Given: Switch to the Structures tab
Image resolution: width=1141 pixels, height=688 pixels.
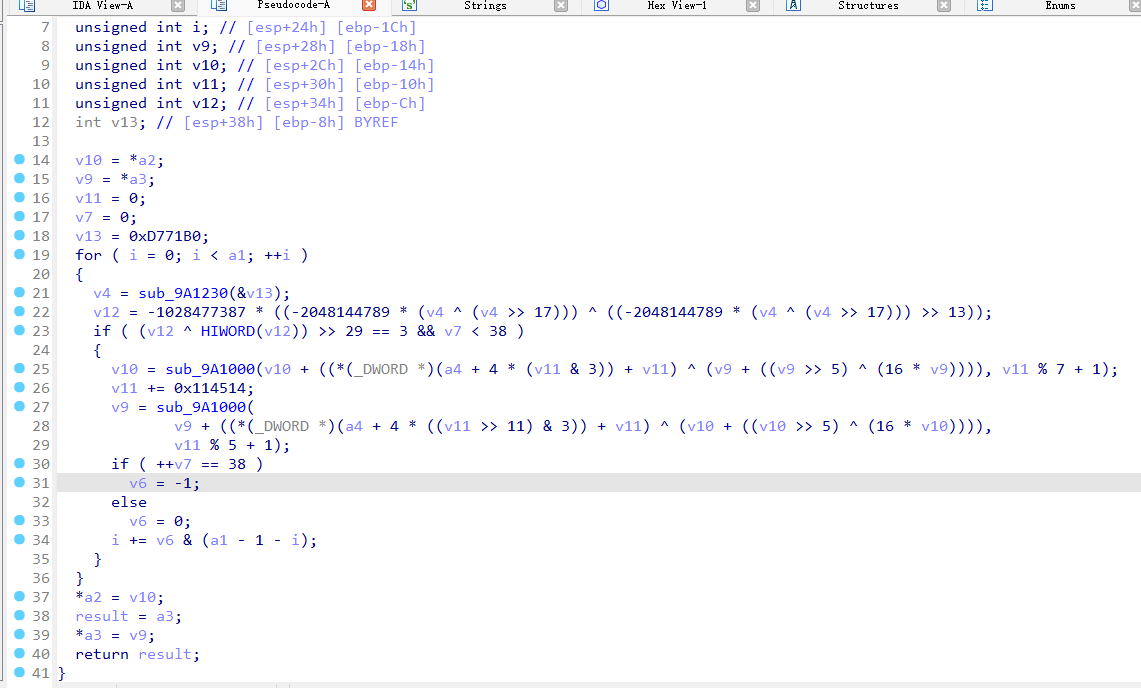Looking at the screenshot, I should (x=867, y=5).
